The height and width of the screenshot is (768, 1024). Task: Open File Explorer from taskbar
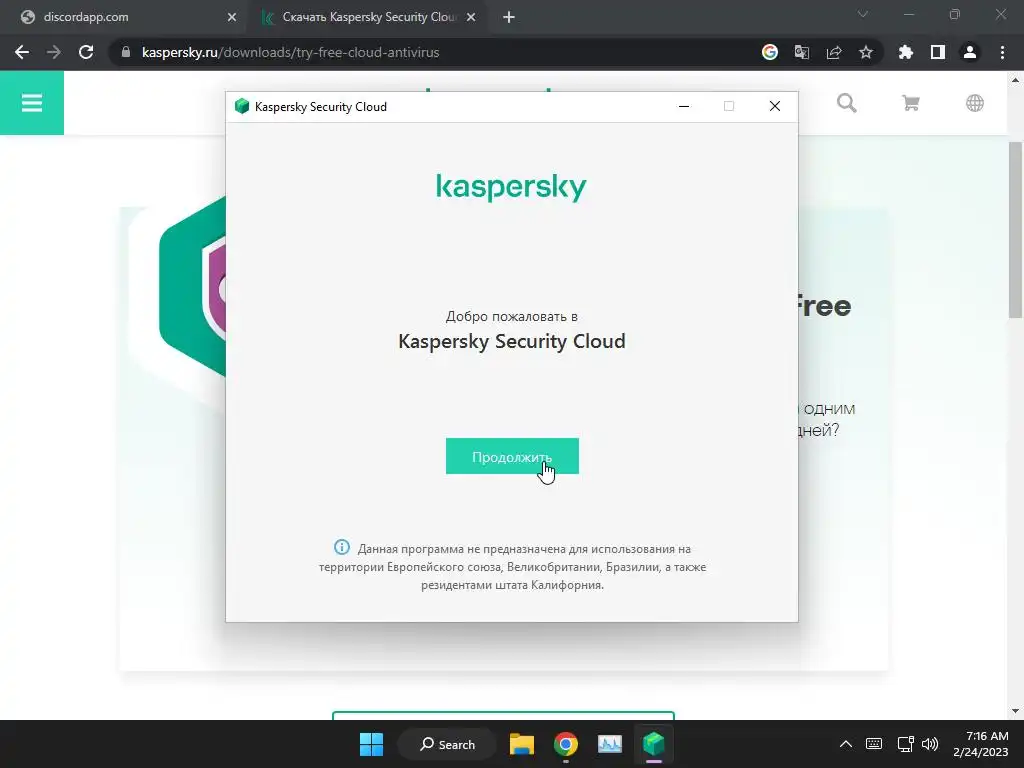[x=522, y=744]
